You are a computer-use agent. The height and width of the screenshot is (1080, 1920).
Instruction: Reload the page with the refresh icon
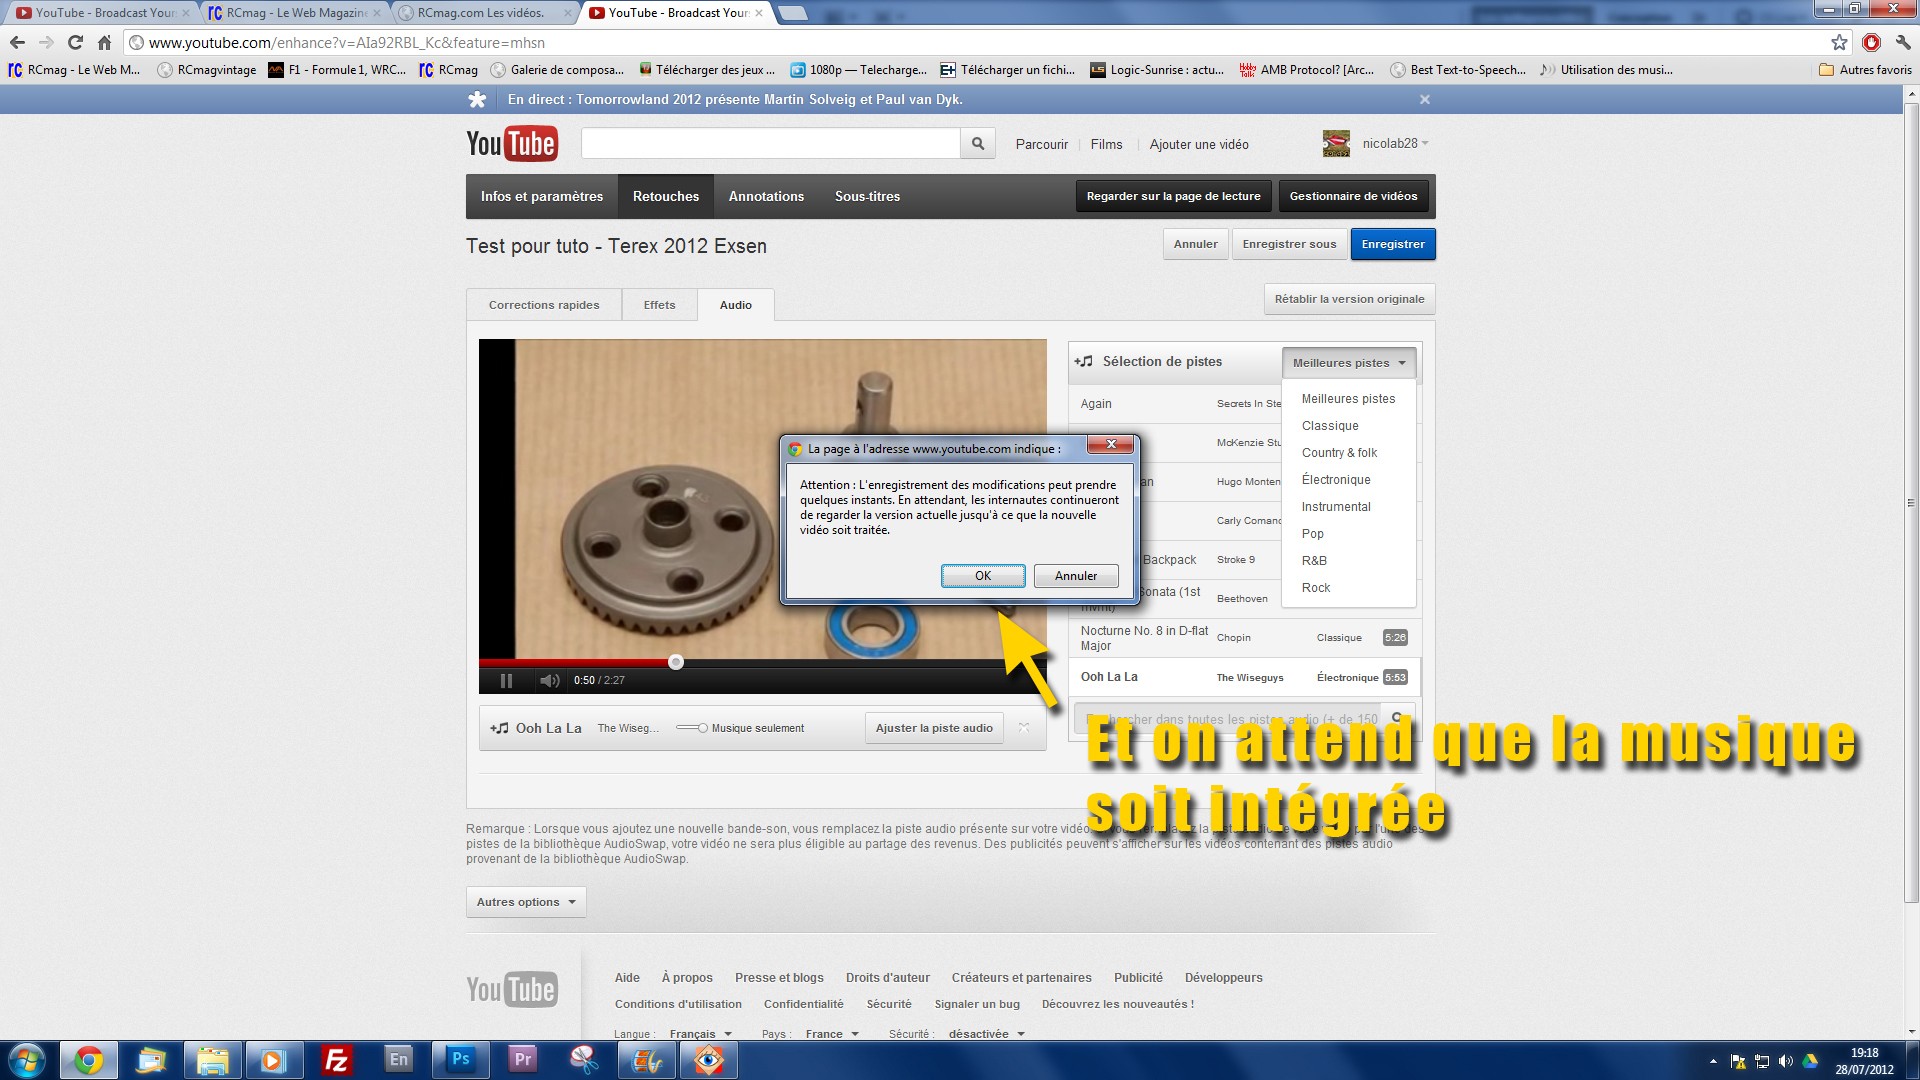coord(75,42)
